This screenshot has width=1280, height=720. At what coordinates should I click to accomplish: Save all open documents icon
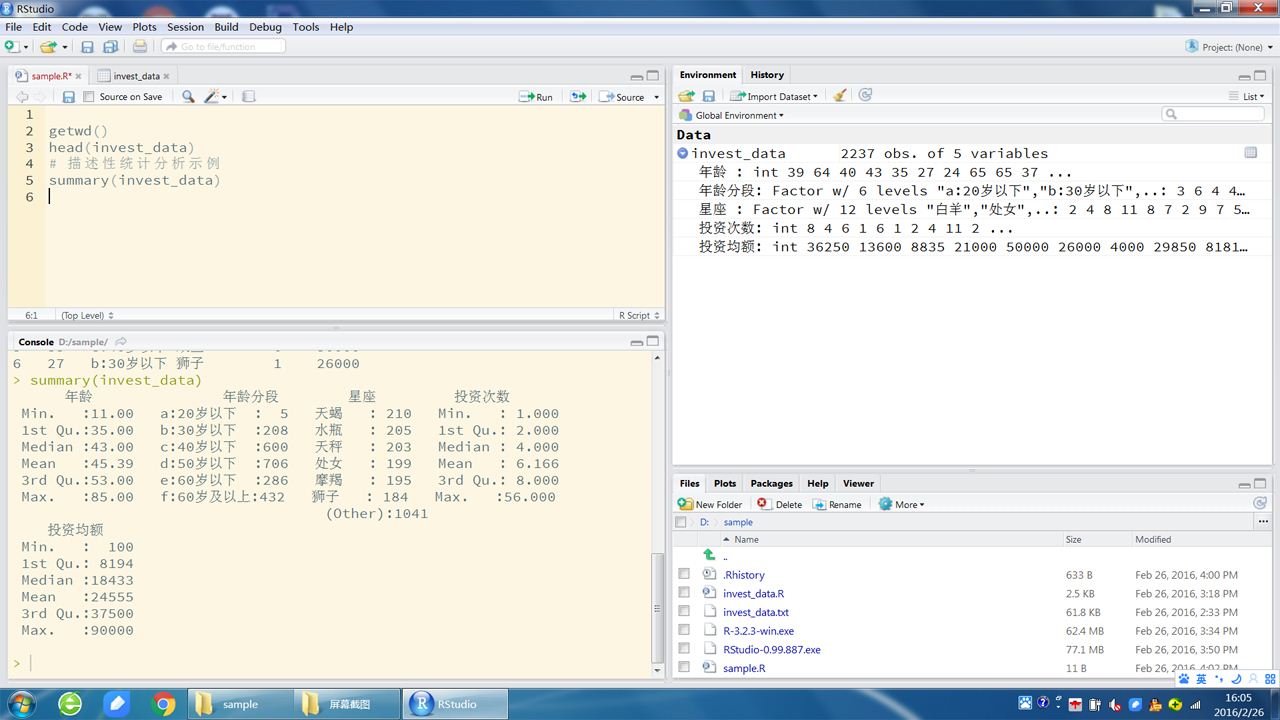tap(110, 46)
